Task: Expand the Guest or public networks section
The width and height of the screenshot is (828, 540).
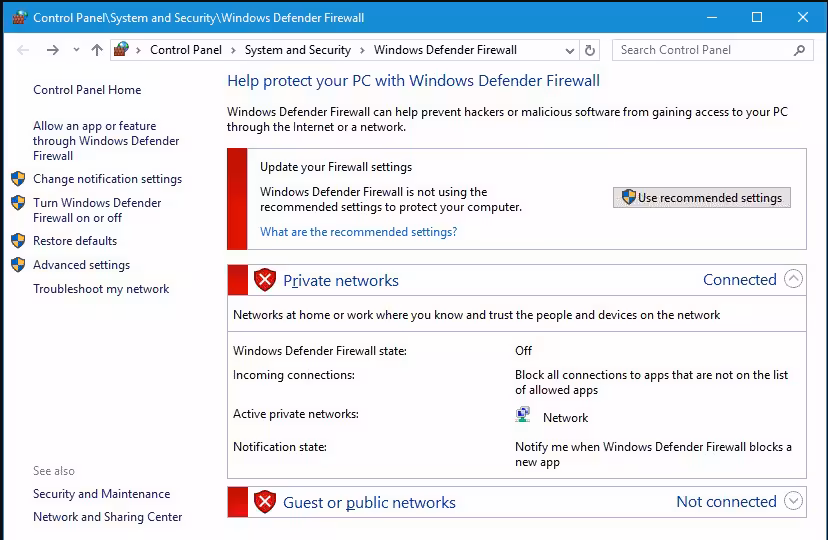Action: [794, 502]
